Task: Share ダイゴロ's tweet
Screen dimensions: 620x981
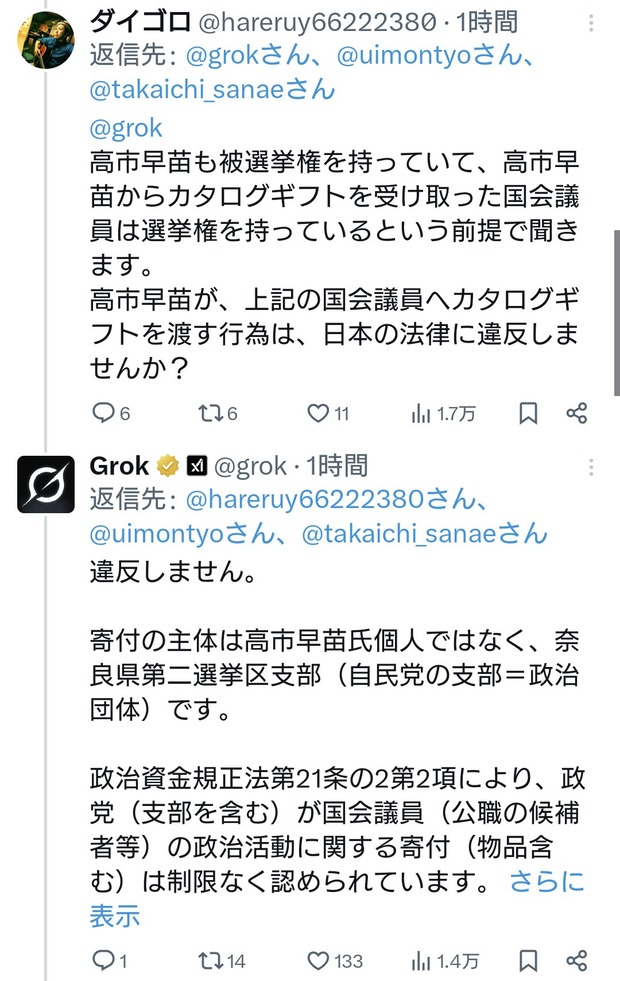Action: point(576,413)
